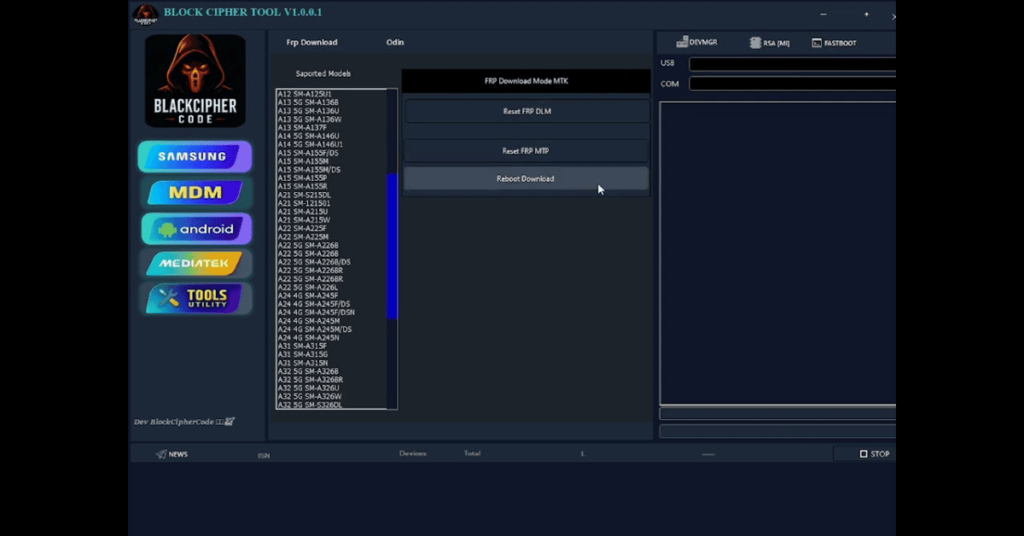Click the COM input field
The width and height of the screenshot is (1024, 536).
pos(793,84)
